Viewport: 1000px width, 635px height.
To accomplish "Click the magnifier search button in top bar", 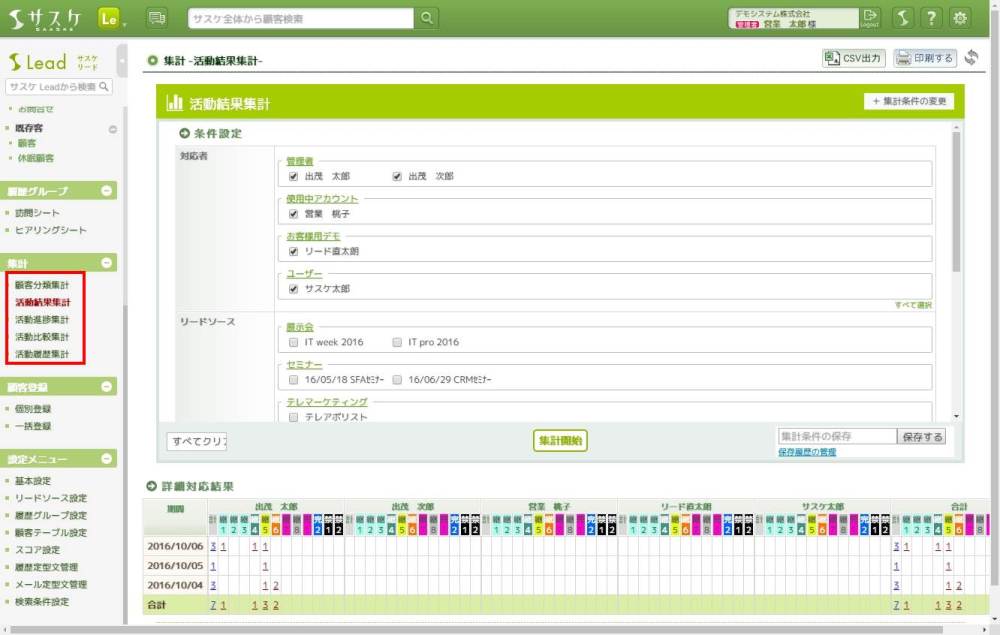I will coord(427,18).
